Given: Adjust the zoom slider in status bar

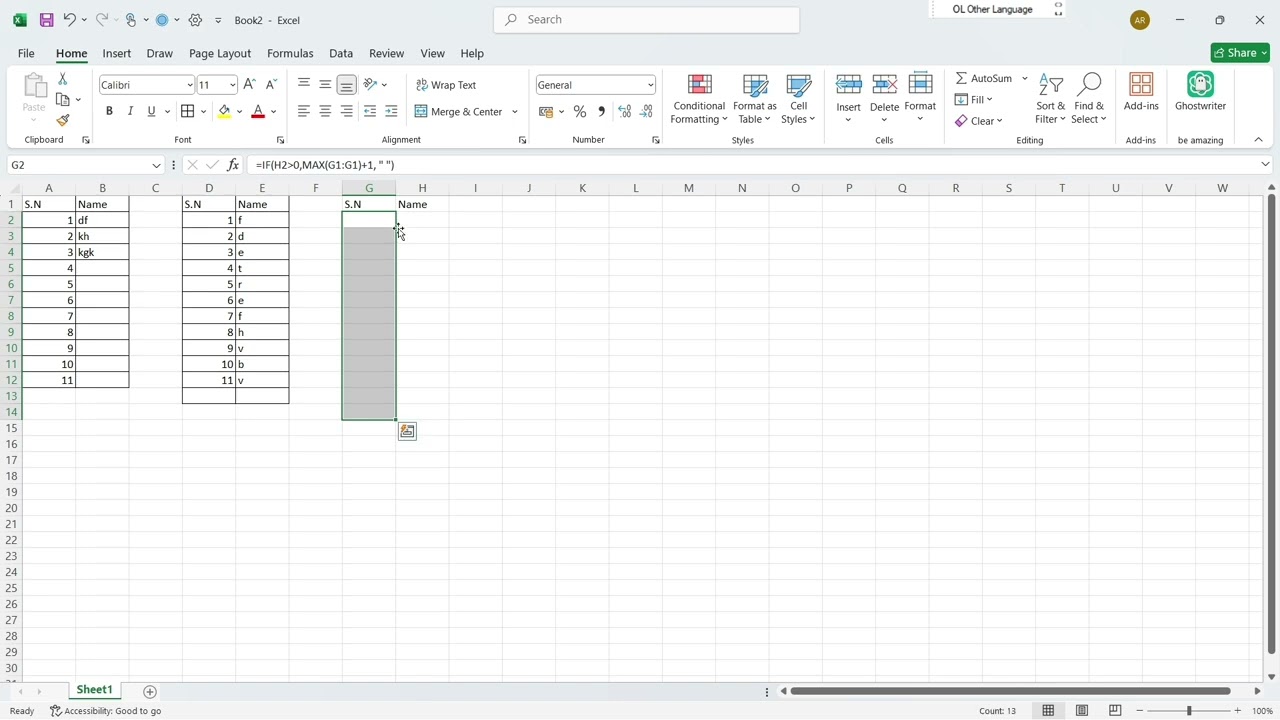Looking at the screenshot, I should point(1189,711).
